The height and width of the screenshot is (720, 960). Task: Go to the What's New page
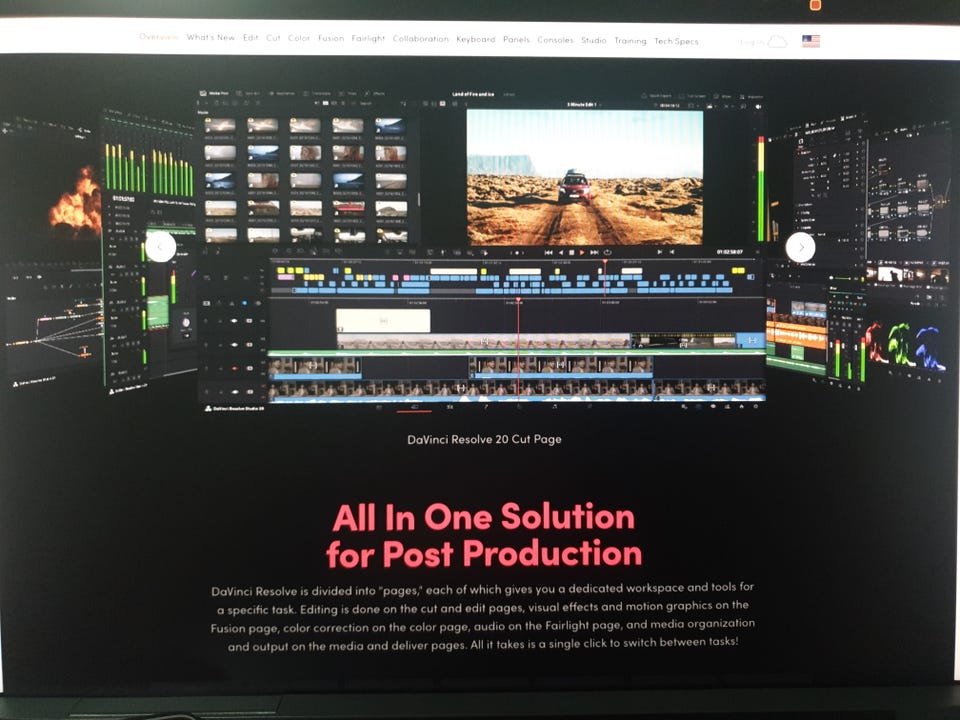(x=211, y=37)
